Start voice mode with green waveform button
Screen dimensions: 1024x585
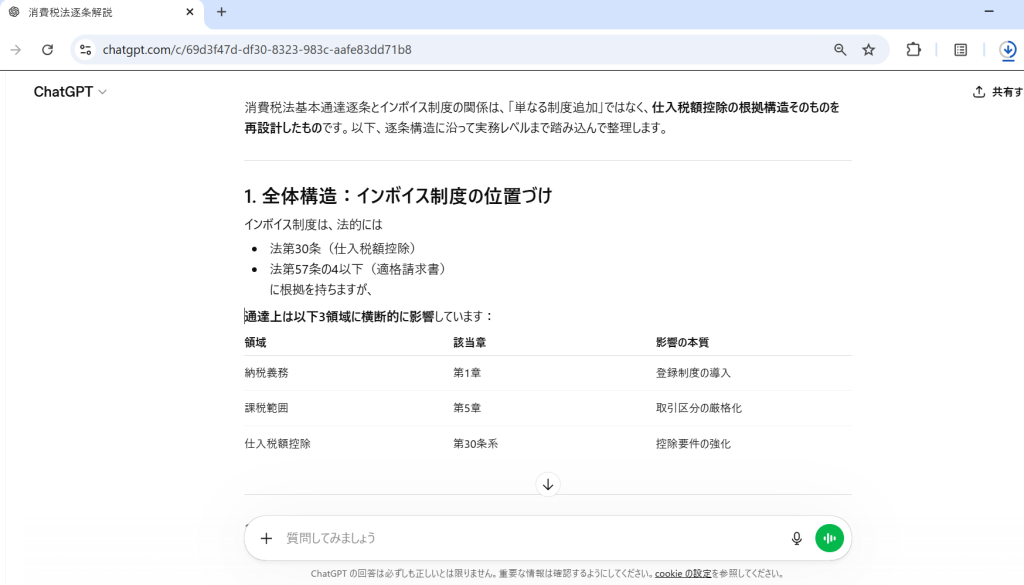(x=829, y=538)
